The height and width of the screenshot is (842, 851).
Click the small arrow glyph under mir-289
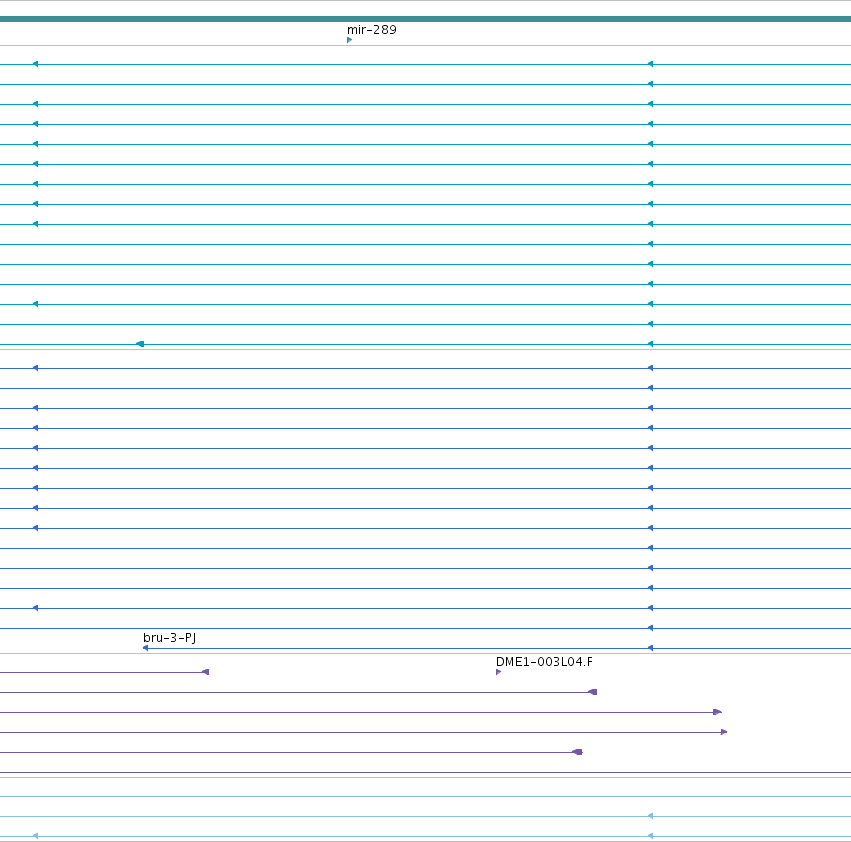[350, 40]
